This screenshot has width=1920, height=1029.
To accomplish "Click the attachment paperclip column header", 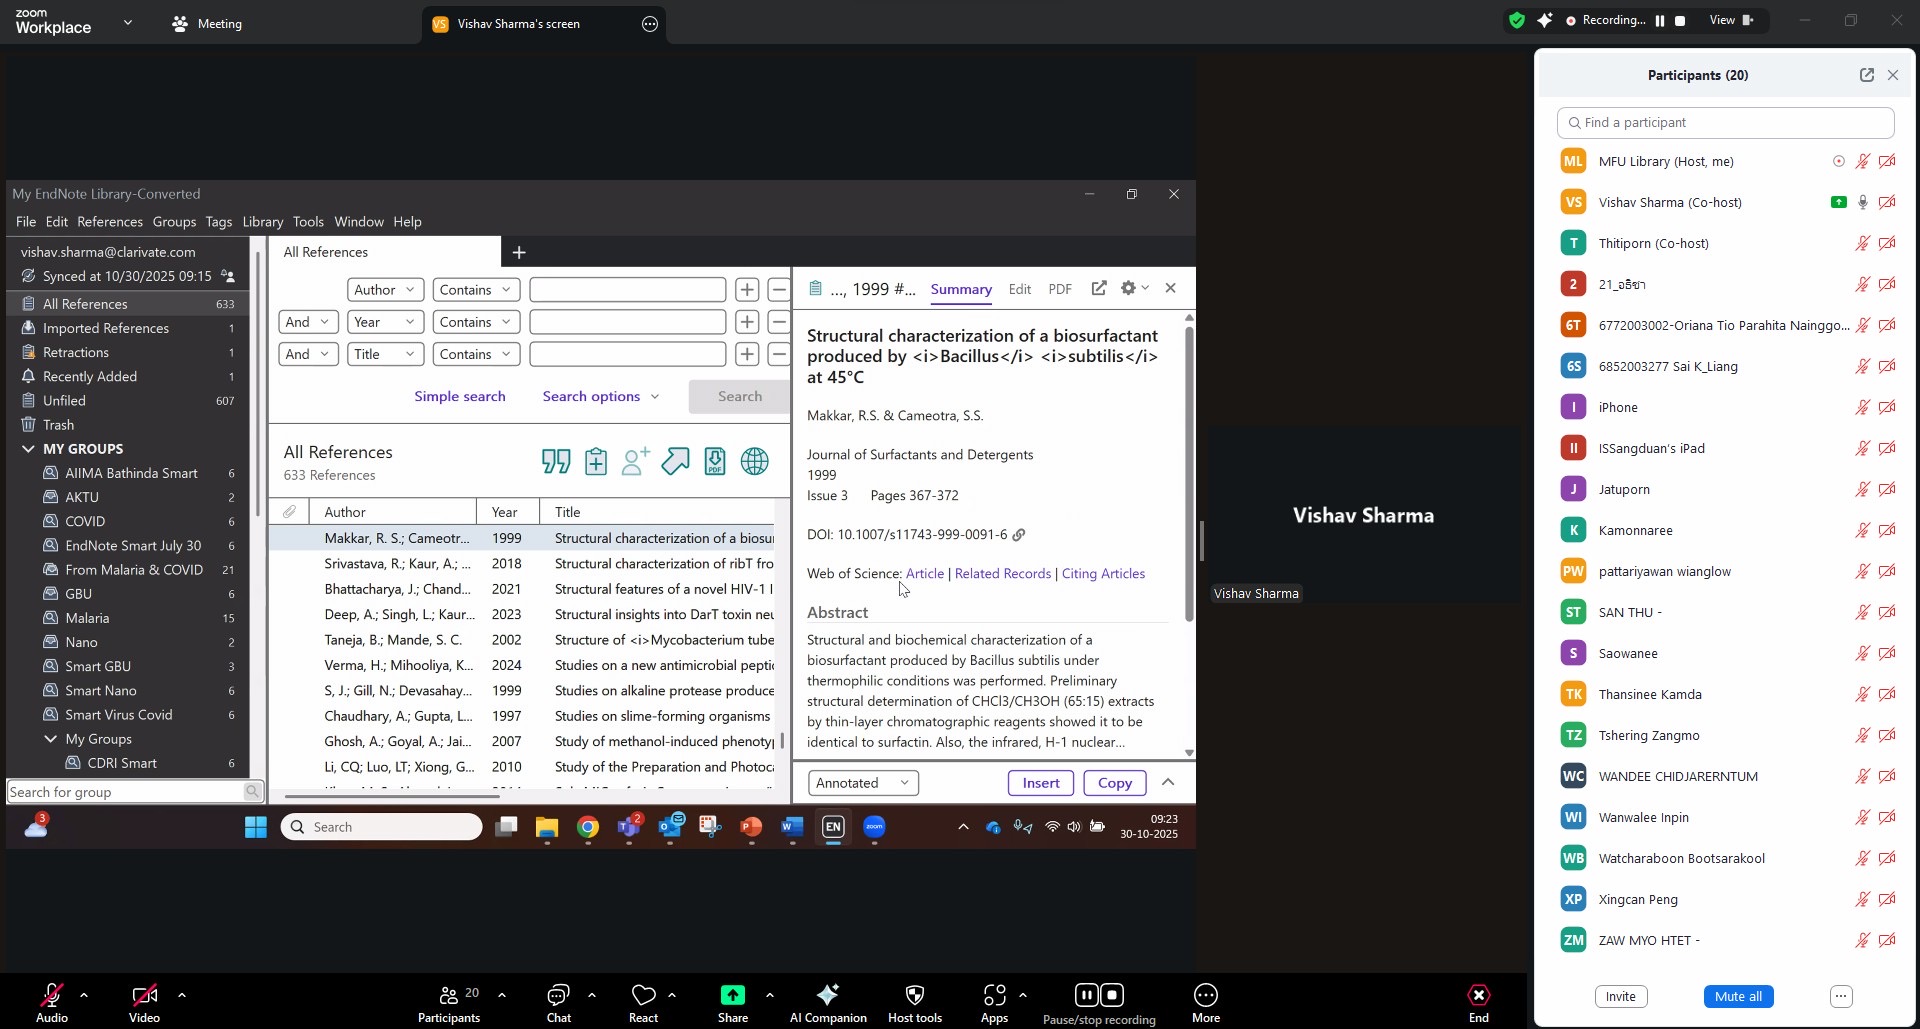I will pos(289,512).
